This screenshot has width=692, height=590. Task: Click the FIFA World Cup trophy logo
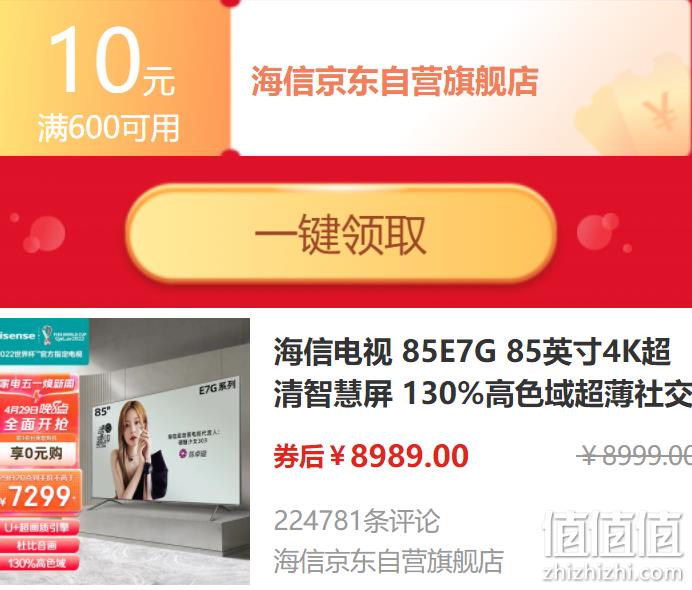47,337
